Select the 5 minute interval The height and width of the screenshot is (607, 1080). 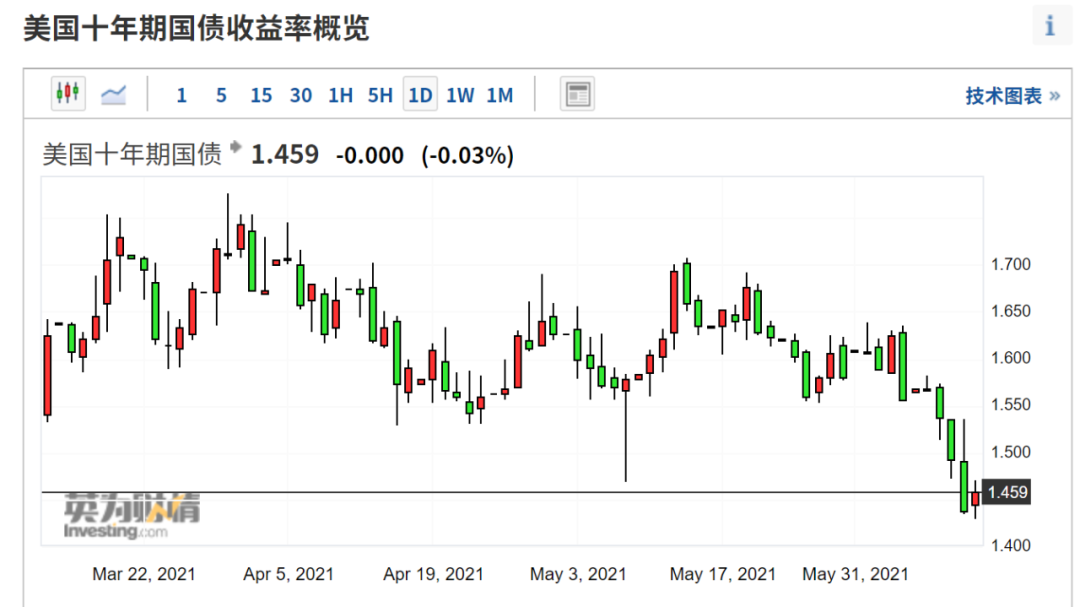[221, 95]
